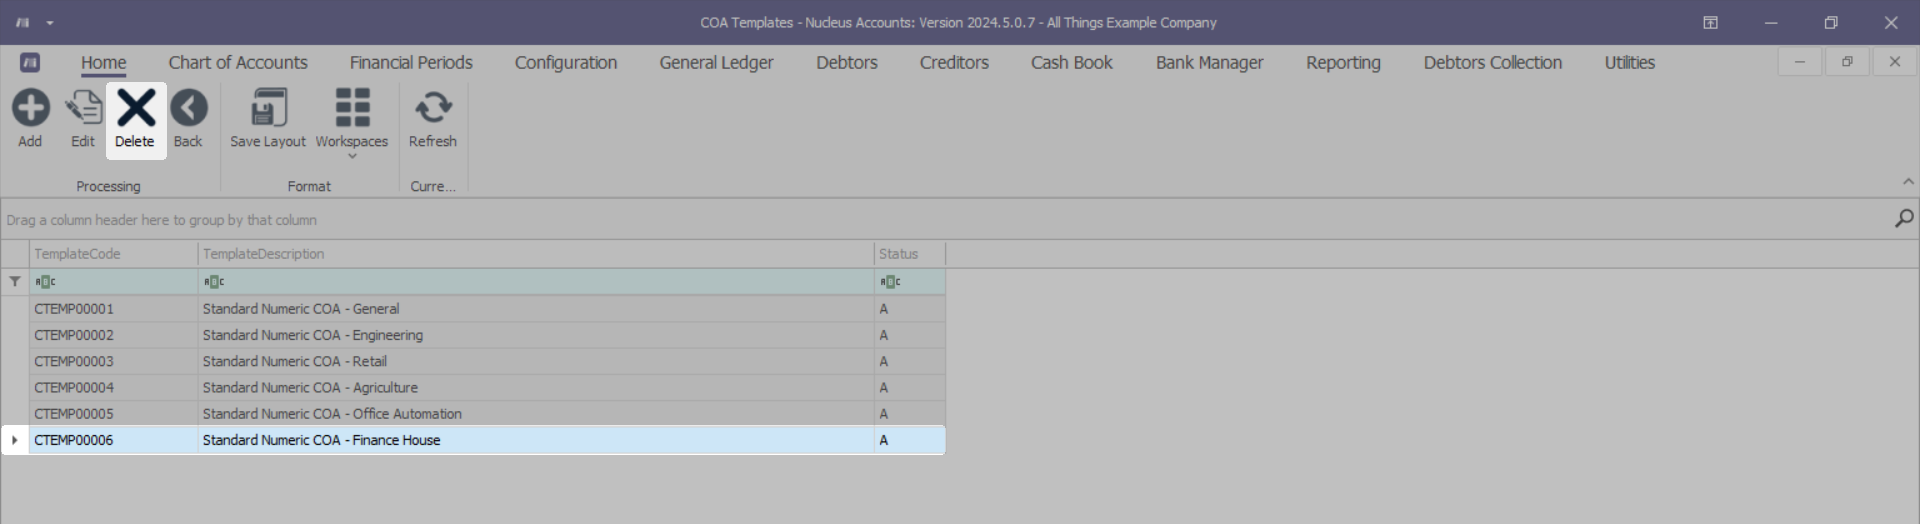1920x524 pixels.
Task: Click Status cell of Finance House row
Action: (909, 440)
